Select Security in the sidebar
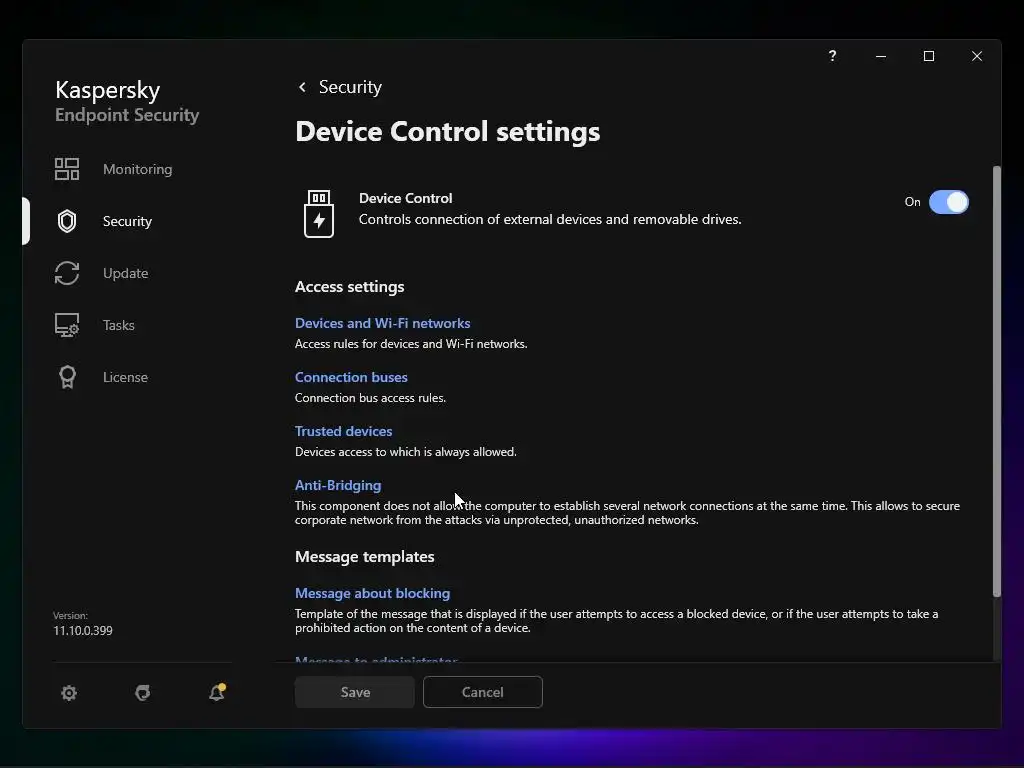This screenshot has height=768, width=1024. 127,221
